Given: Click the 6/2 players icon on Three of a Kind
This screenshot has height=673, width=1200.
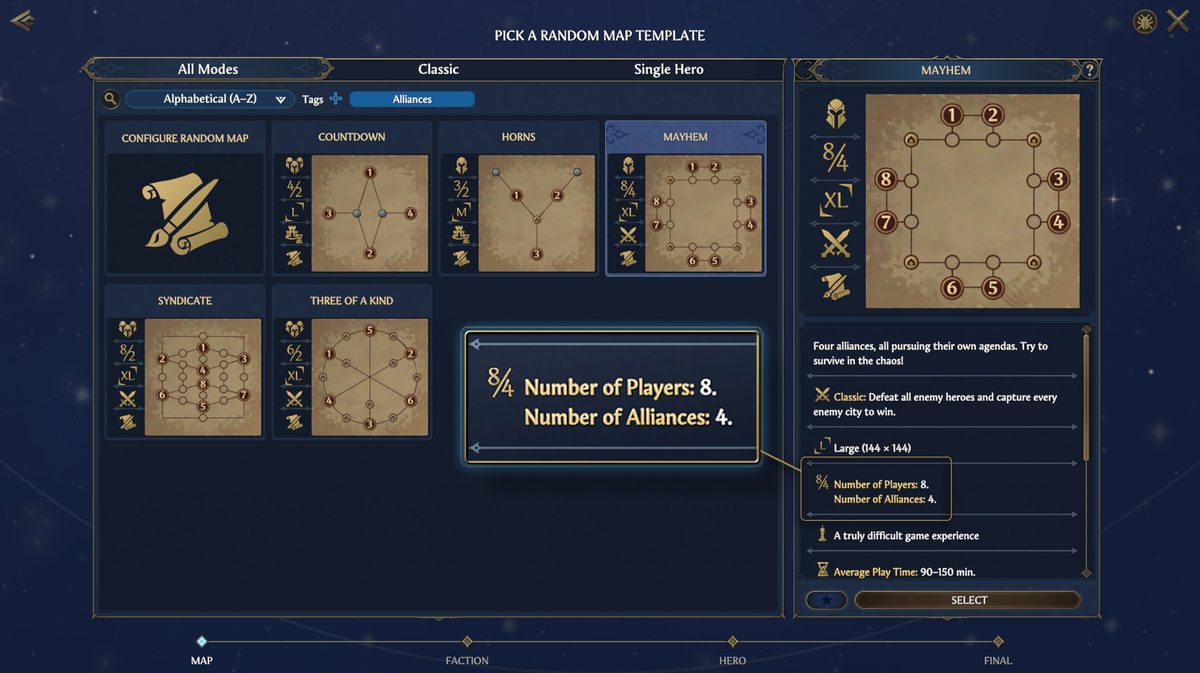Looking at the screenshot, I should [294, 352].
